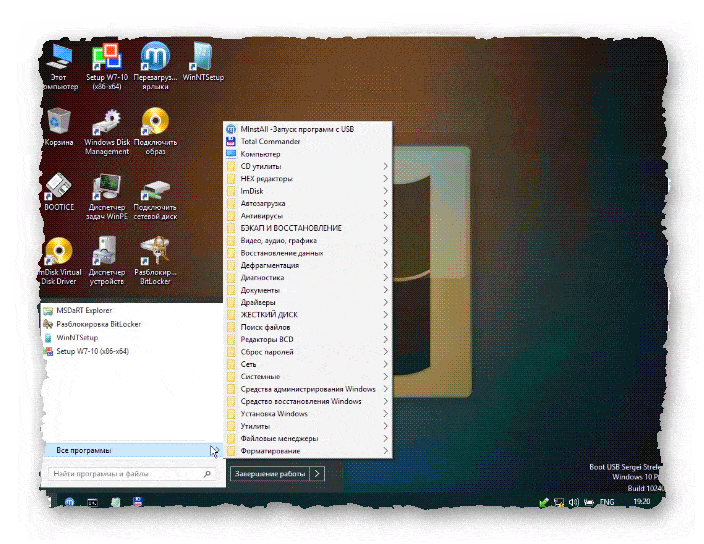Screen dimensions: 704x544
Task: Open the Системные folder
Action: [x=308, y=377]
